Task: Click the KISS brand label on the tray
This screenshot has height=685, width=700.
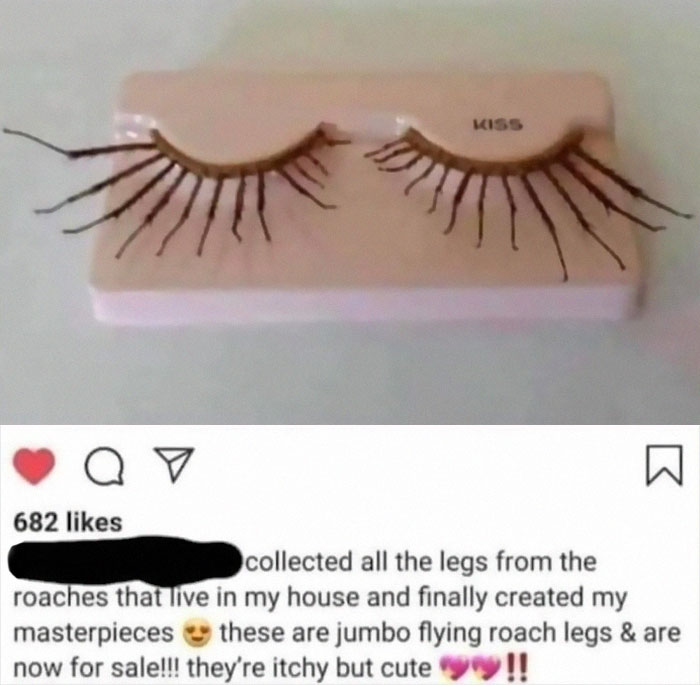Action: 497,124
